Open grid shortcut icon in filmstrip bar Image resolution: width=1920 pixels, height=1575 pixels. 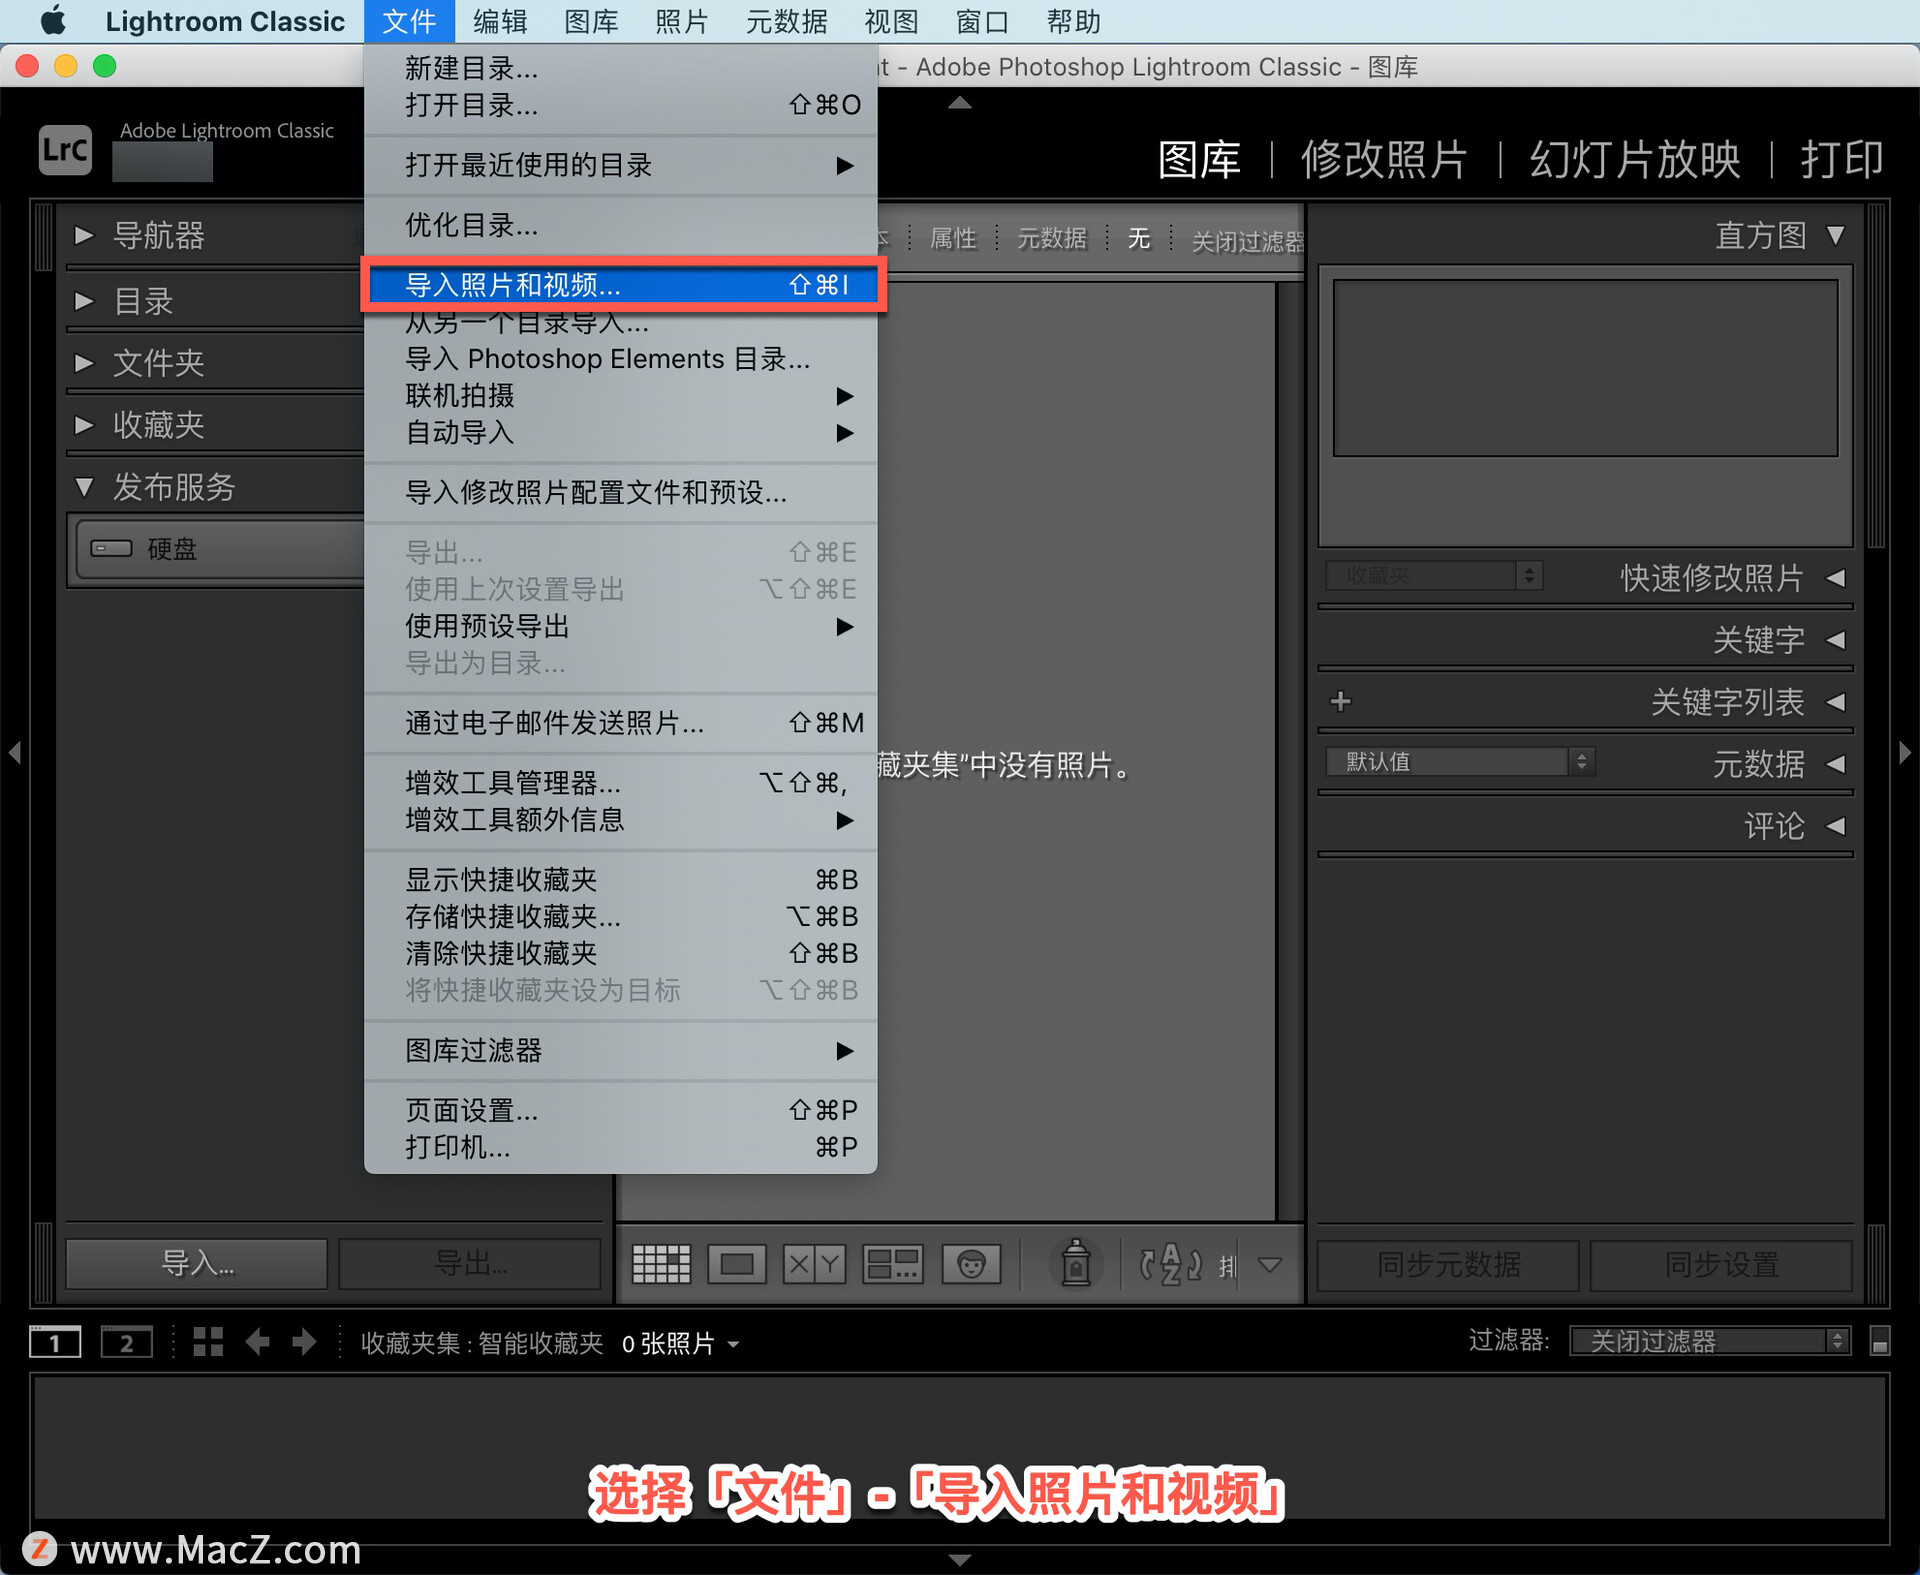208,1341
